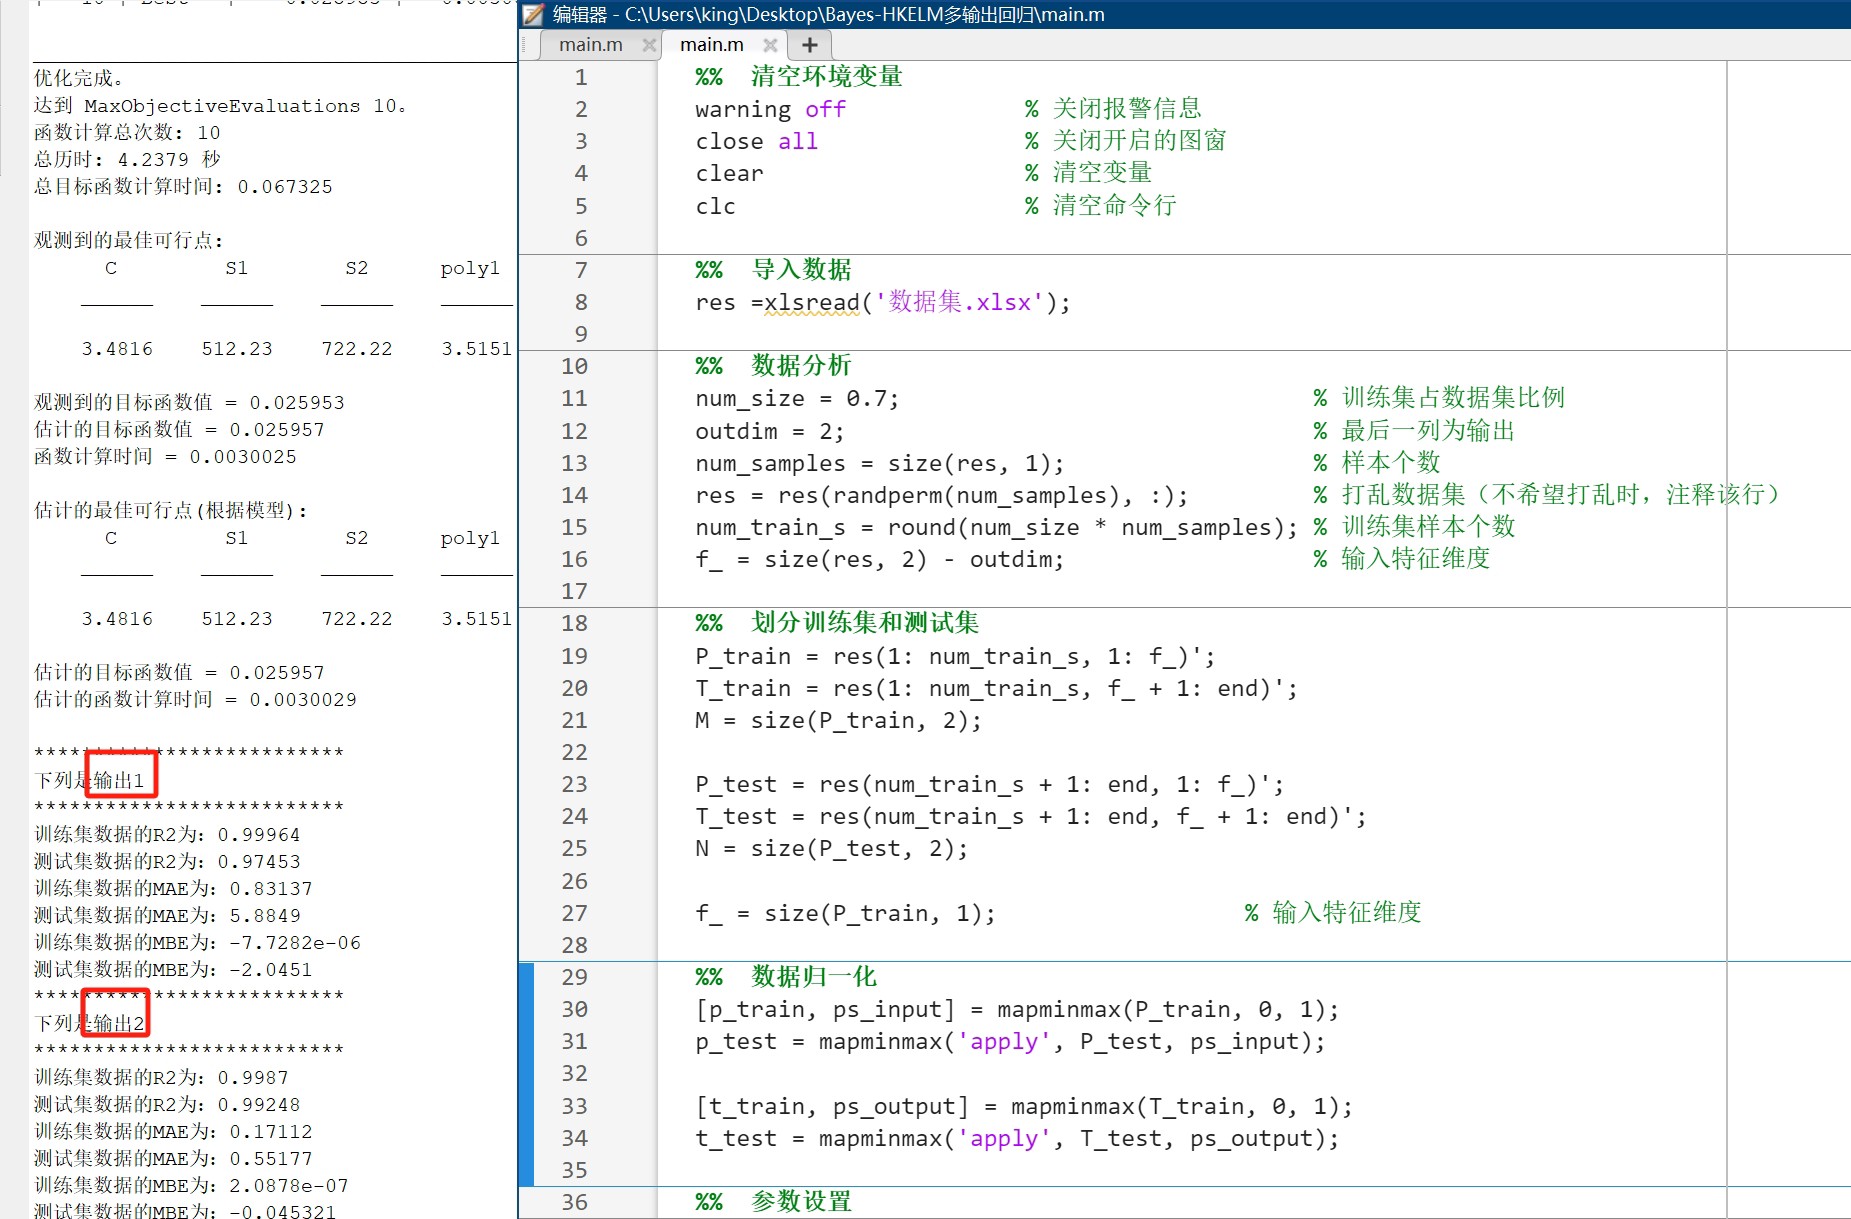Click the 'MaxObjectiveEvaluations 10' output line
Viewport: 1851px width, 1219px height.
[x=220, y=105]
